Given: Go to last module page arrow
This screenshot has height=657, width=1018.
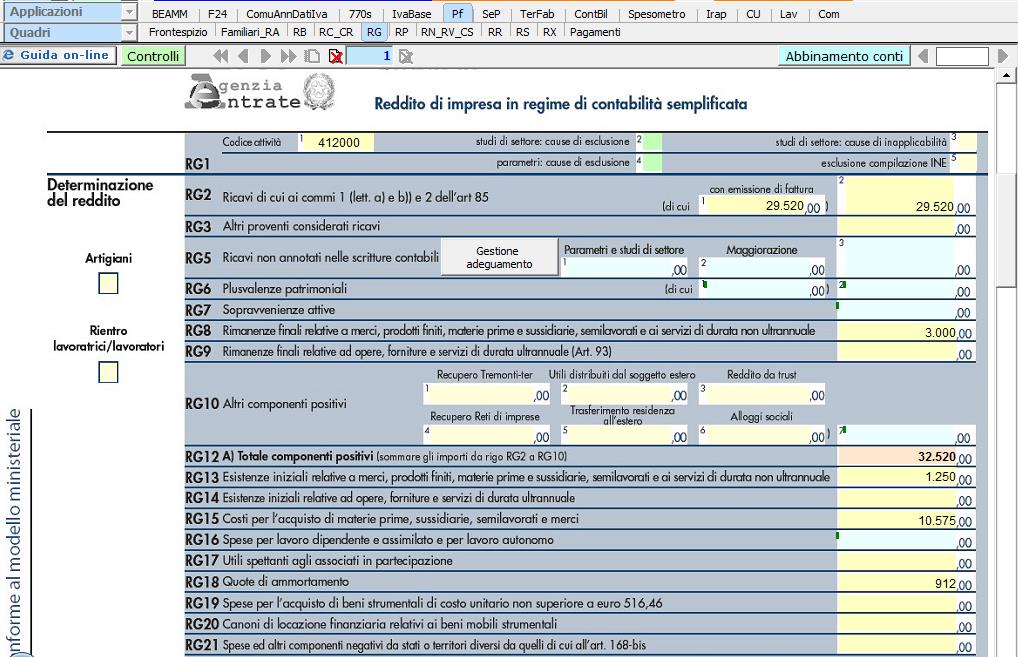Looking at the screenshot, I should pos(288,56).
